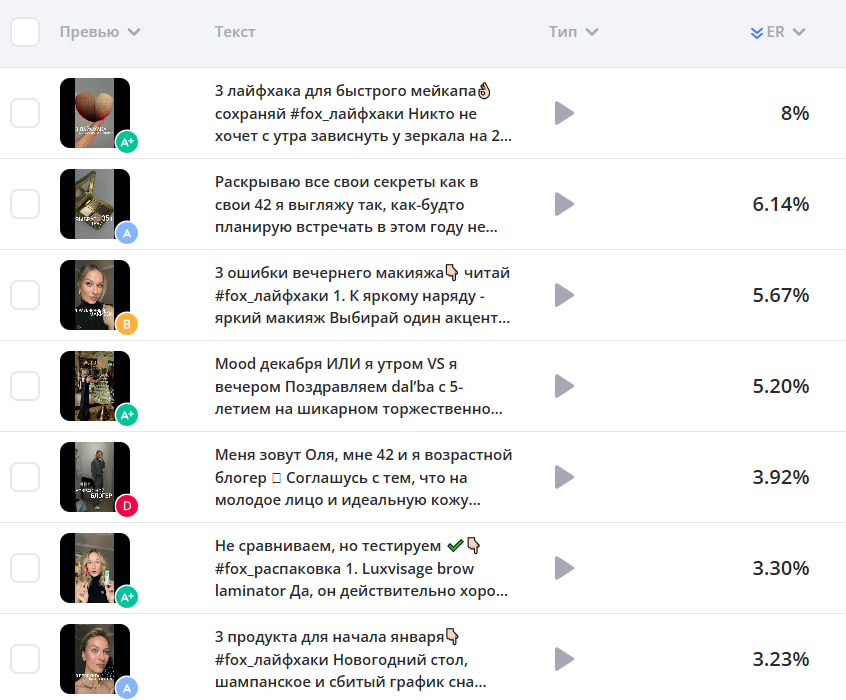Click text Не сравниваем, но тестируем
Image resolution: width=846 pixels, height=700 pixels.
(328, 546)
